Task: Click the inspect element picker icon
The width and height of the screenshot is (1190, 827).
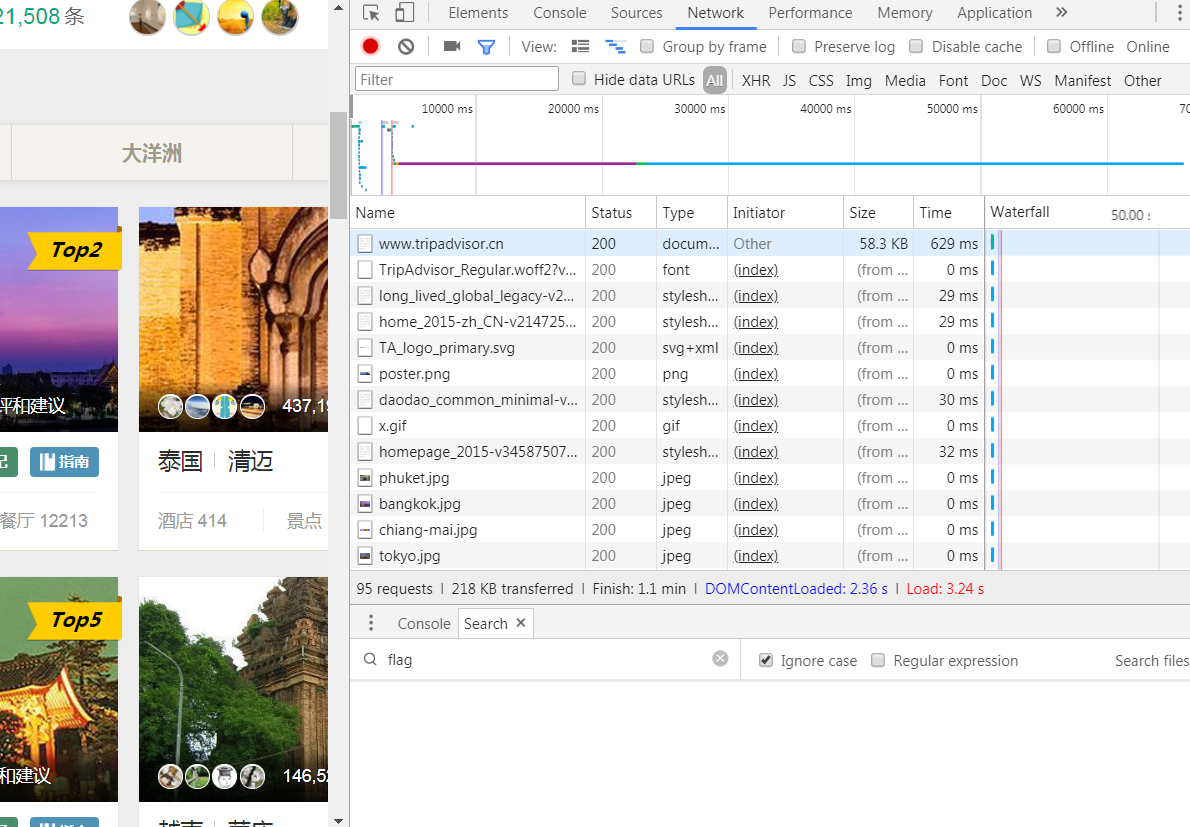Action: (x=371, y=13)
